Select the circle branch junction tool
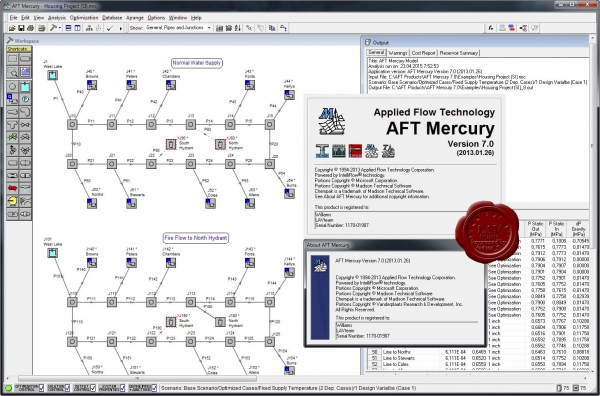600x396 pixels. point(13,86)
